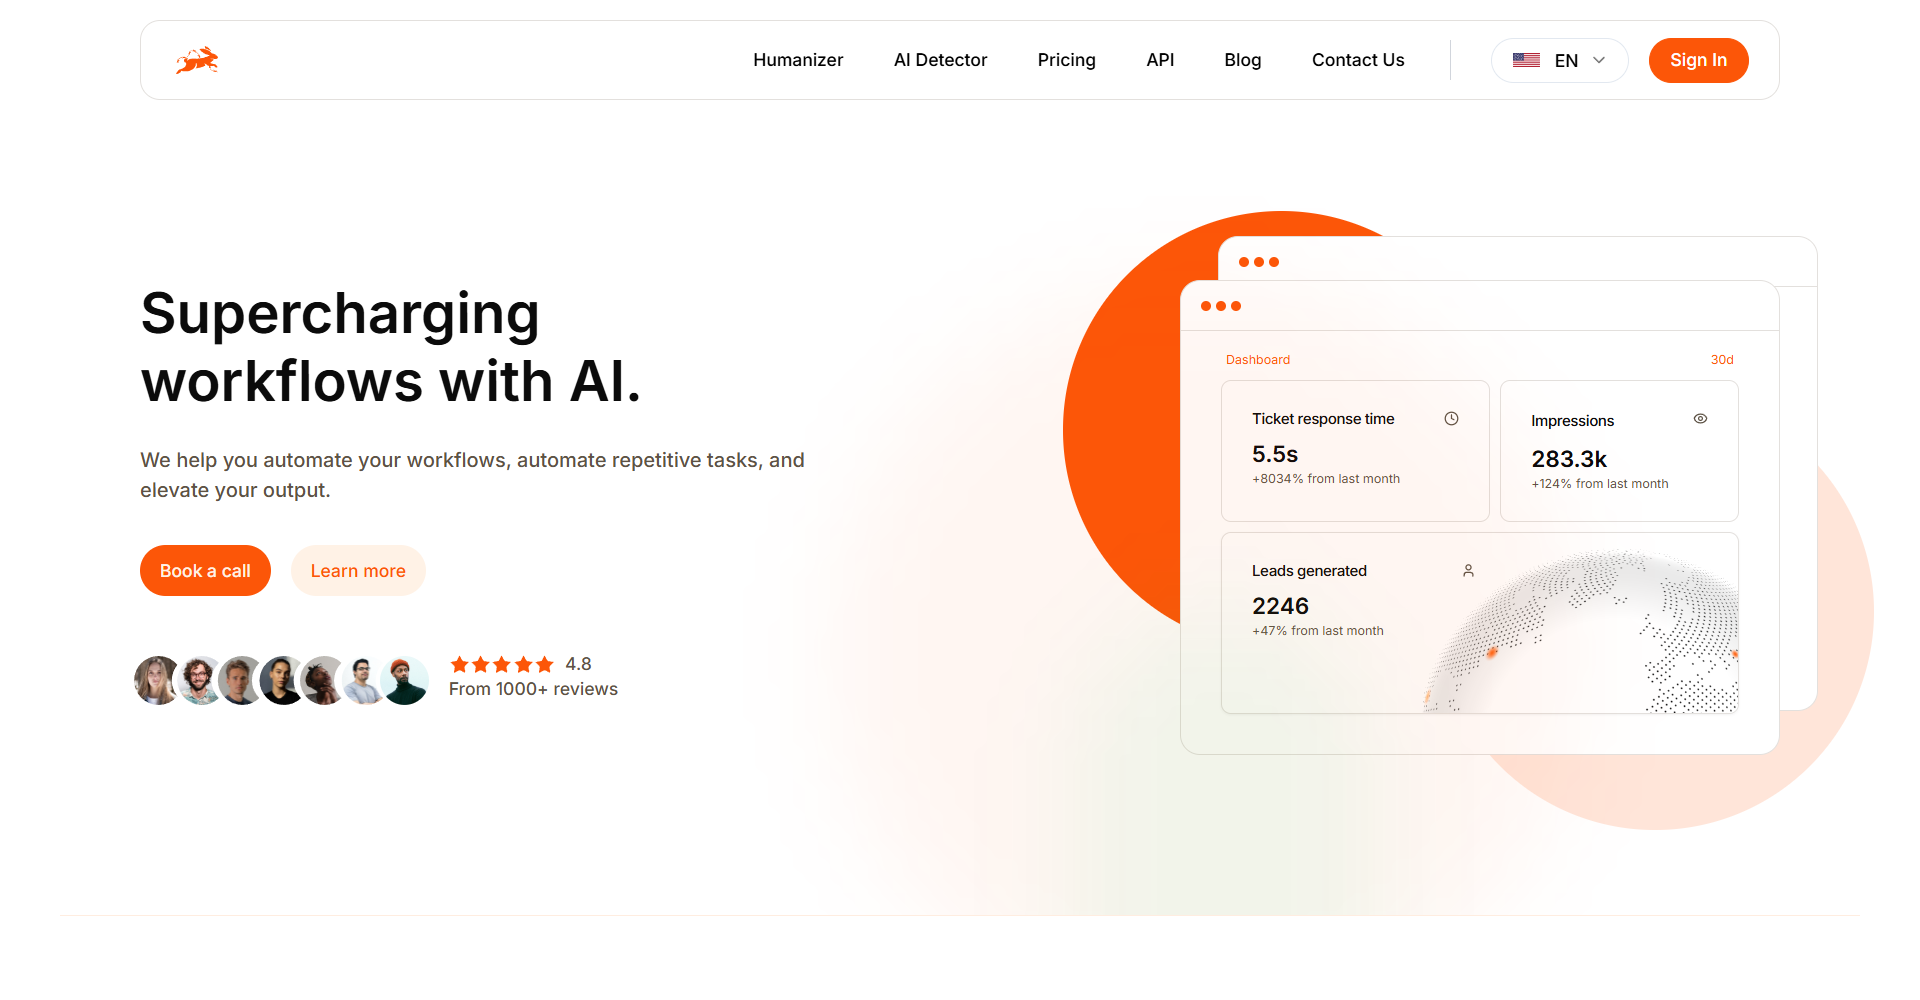The image size is (1920, 1000).
Task: Click the eye icon on Impressions card
Action: [1700, 419]
